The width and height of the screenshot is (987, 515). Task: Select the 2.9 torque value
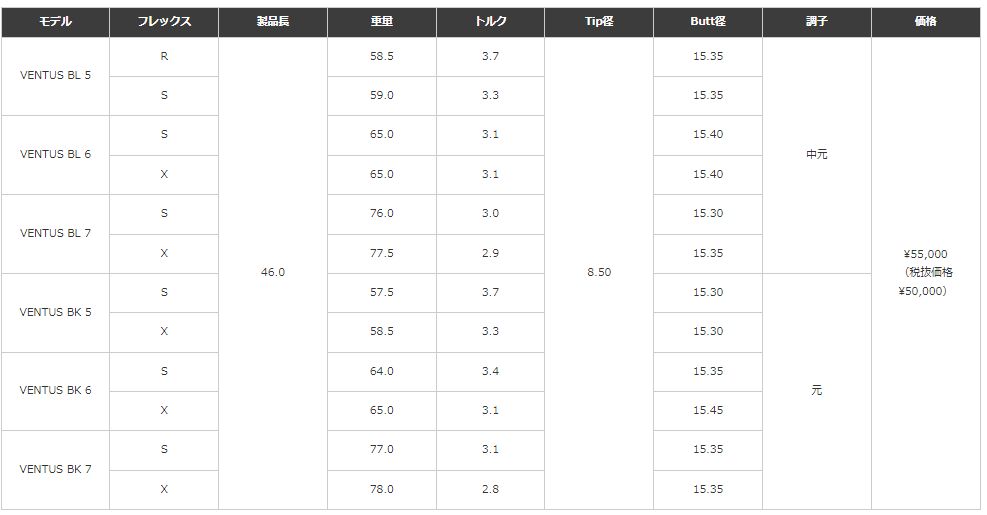[490, 253]
